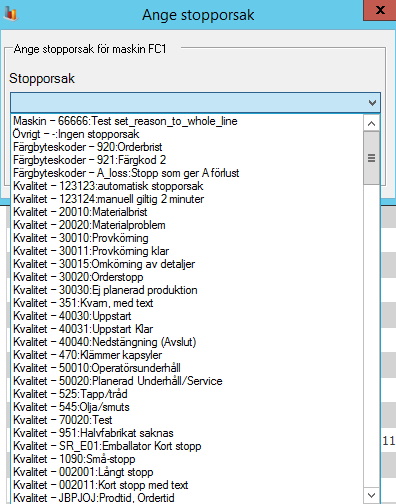396x504 pixels.
Task: Select Kvalitet – 70020:Test
Action: pos(187,420)
